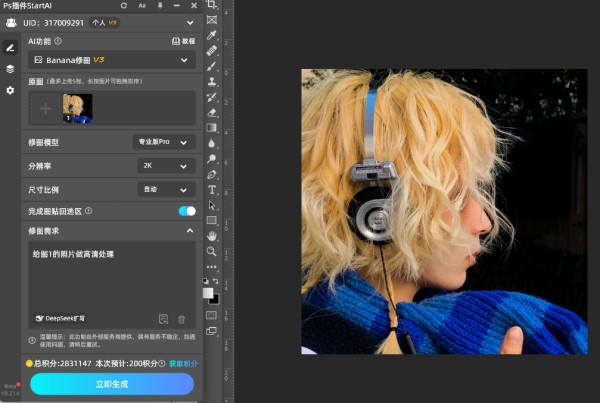The height and width of the screenshot is (403, 600).
Task: Click the 获取积分 link
Action: click(181, 364)
